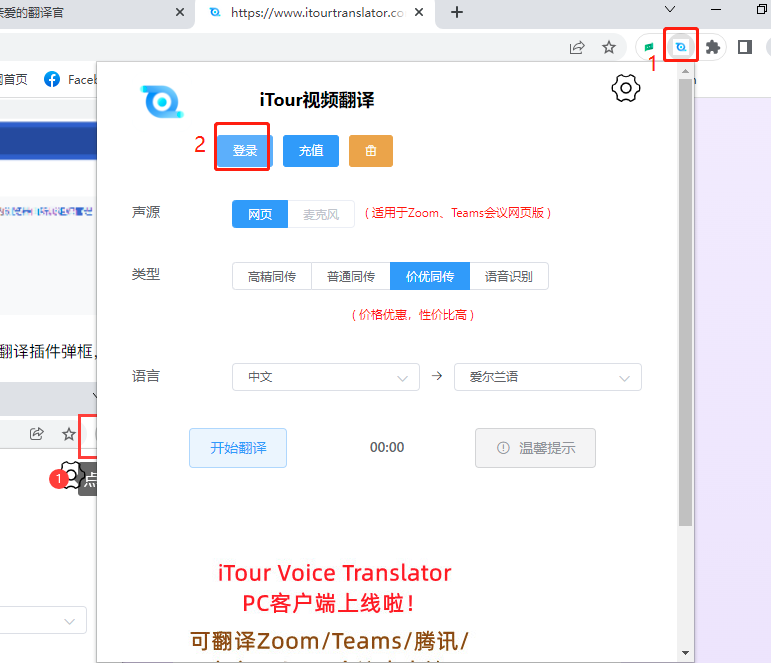The image size is (771, 663).
Task: Click the popup vertical scrollbar thumb
Action: (685, 302)
